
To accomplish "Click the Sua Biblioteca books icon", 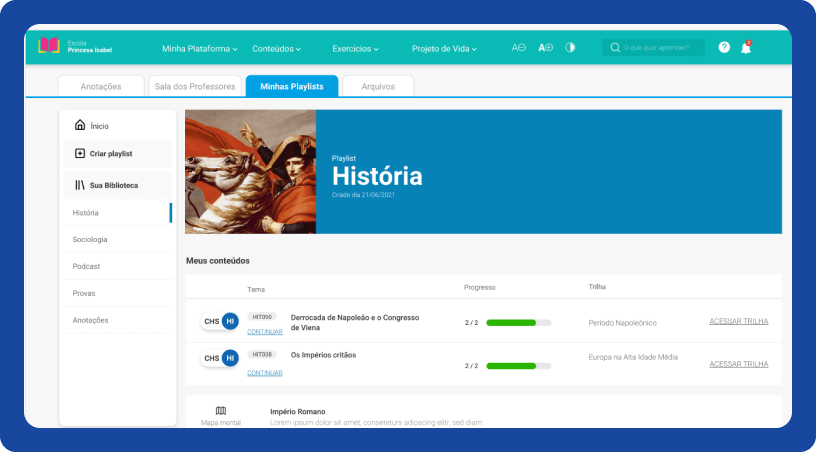I will coord(80,185).
